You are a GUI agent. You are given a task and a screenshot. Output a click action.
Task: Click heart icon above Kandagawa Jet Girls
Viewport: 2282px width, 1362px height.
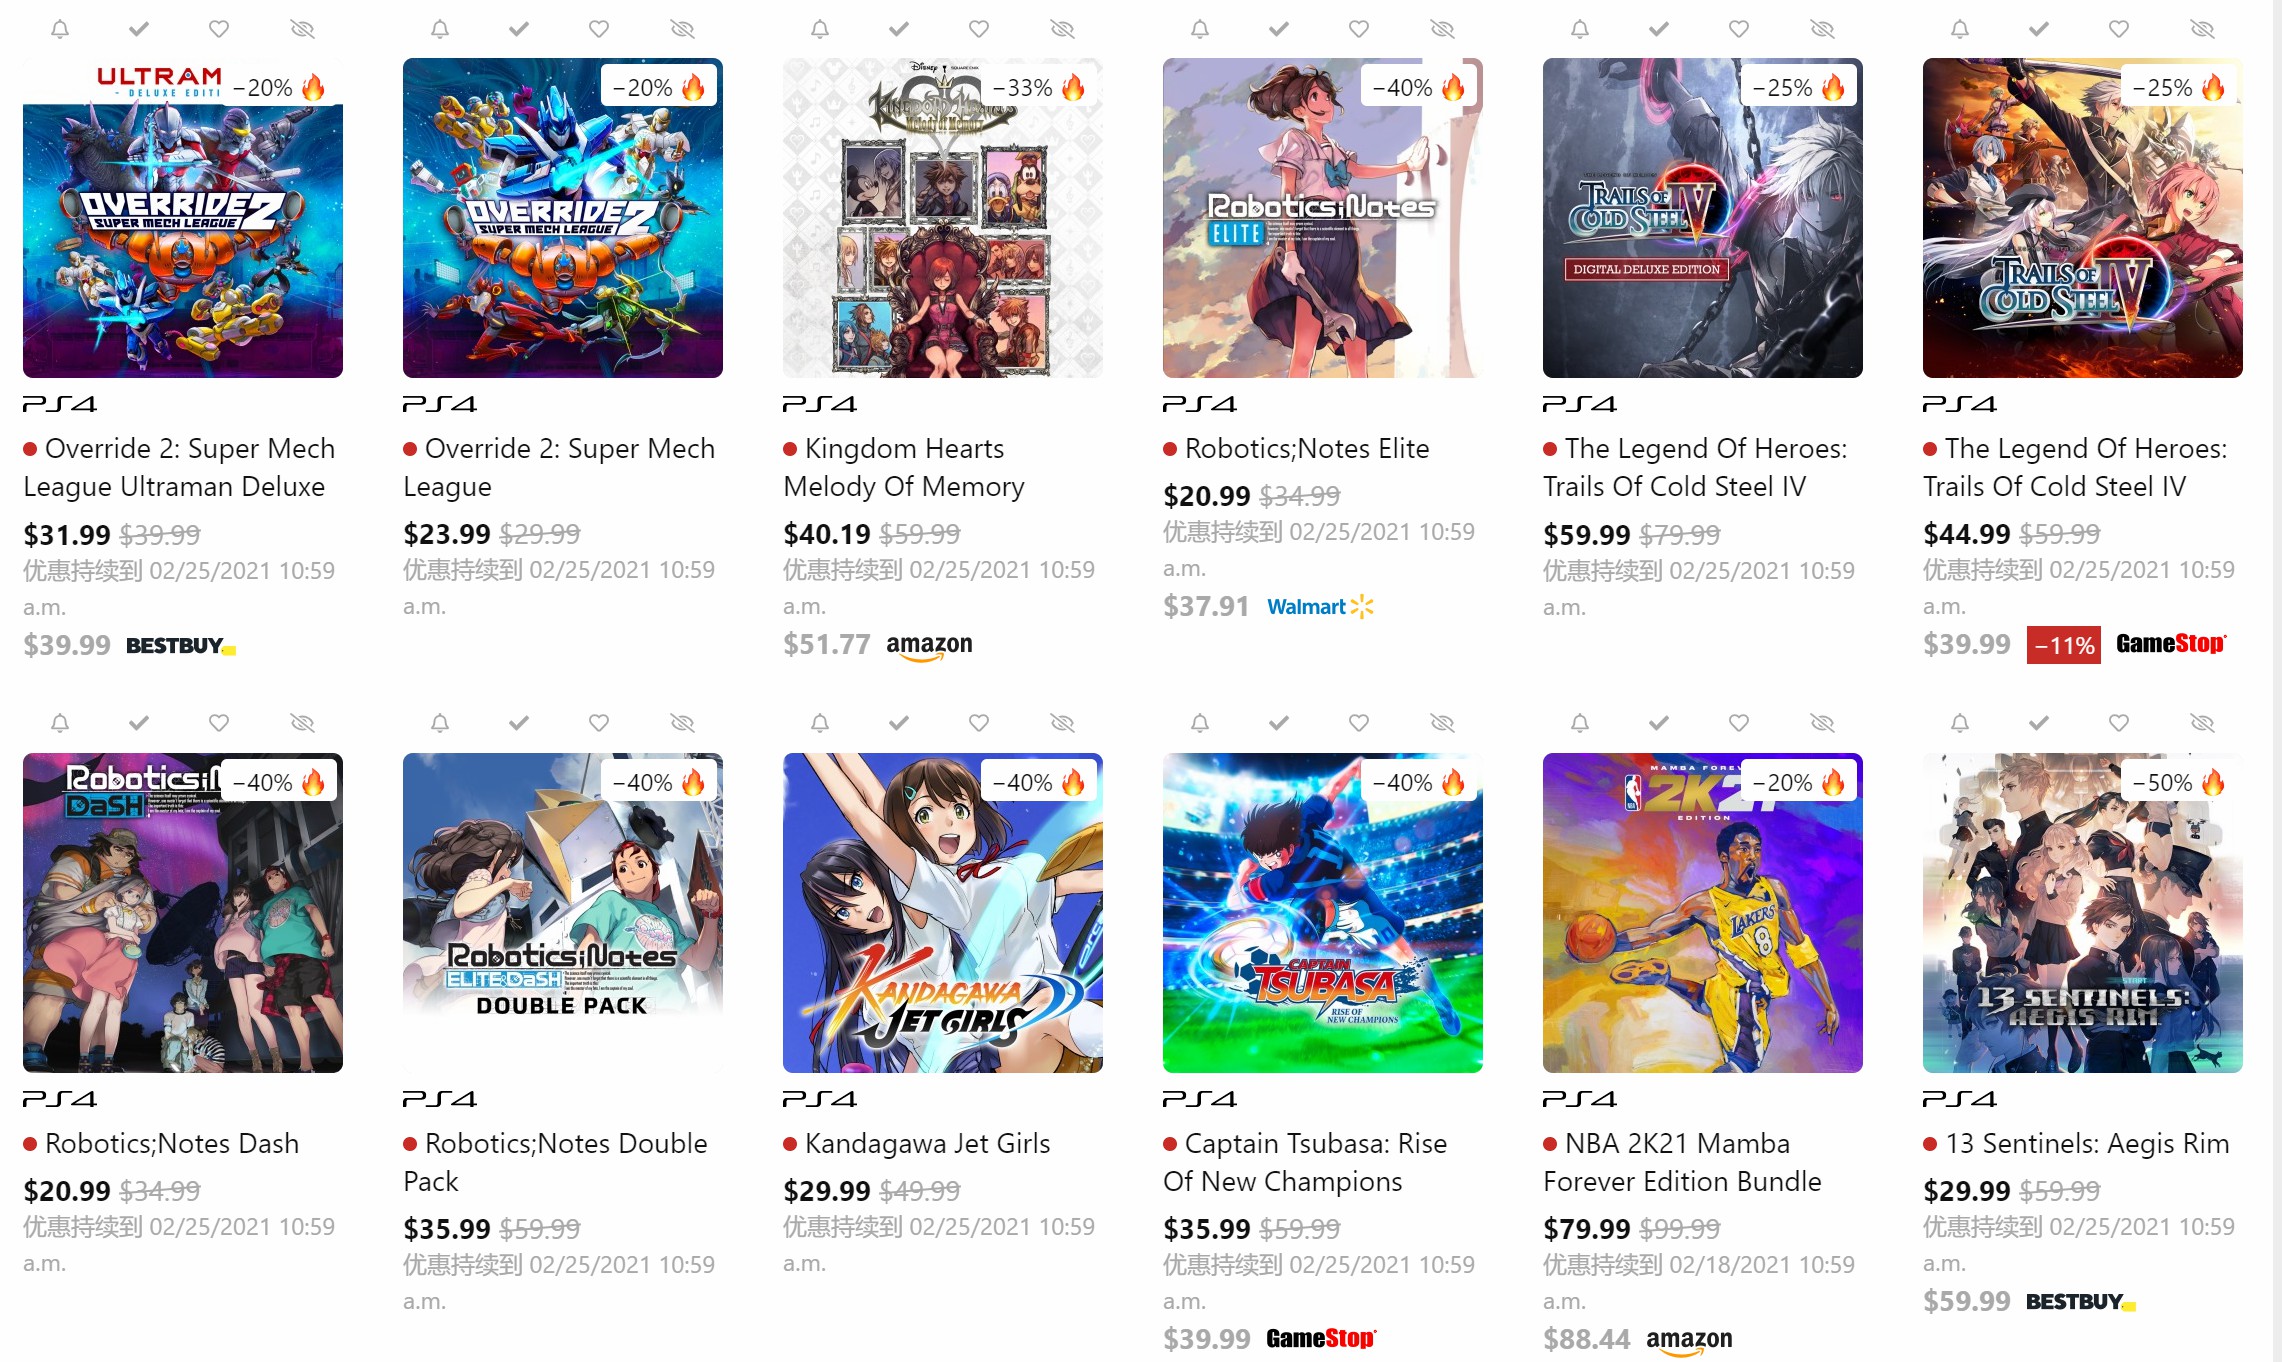point(979,723)
